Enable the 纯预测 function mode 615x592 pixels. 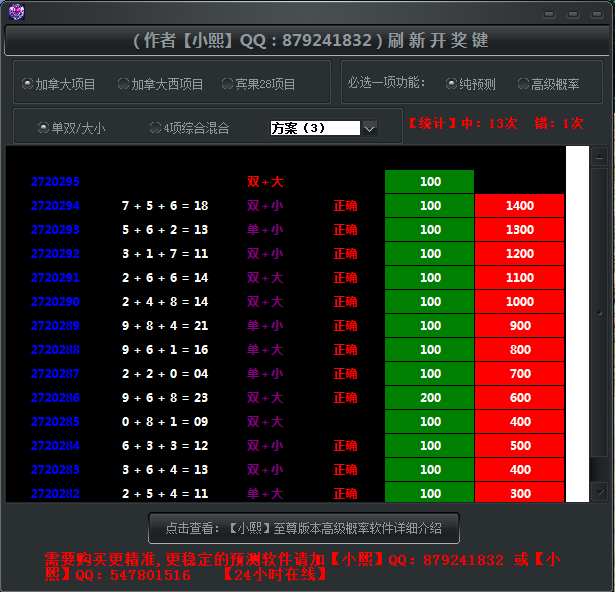(x=452, y=84)
